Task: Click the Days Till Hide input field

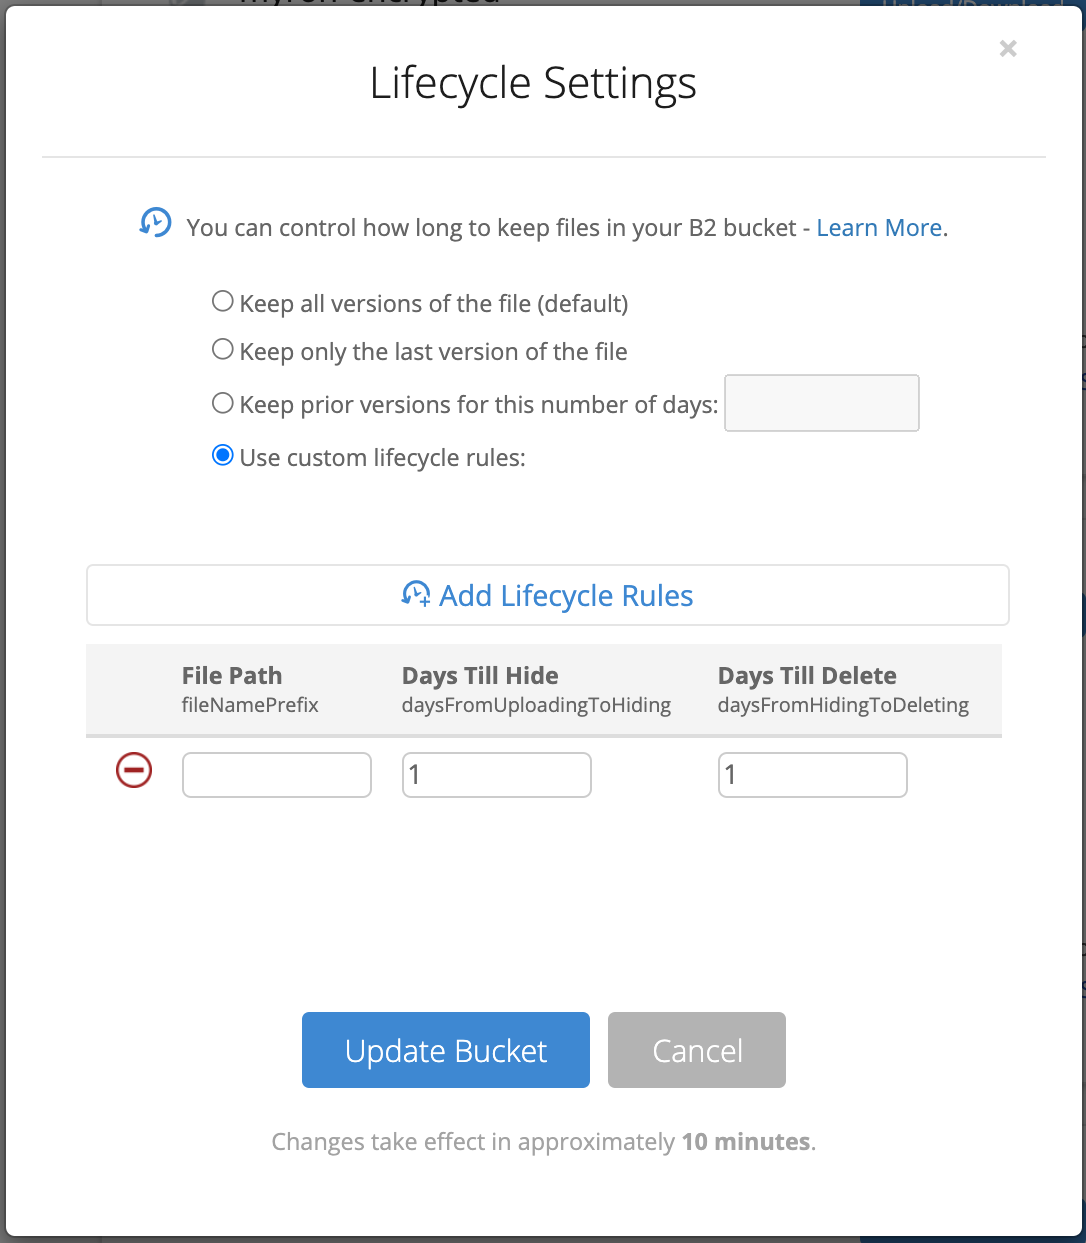Action: (497, 775)
